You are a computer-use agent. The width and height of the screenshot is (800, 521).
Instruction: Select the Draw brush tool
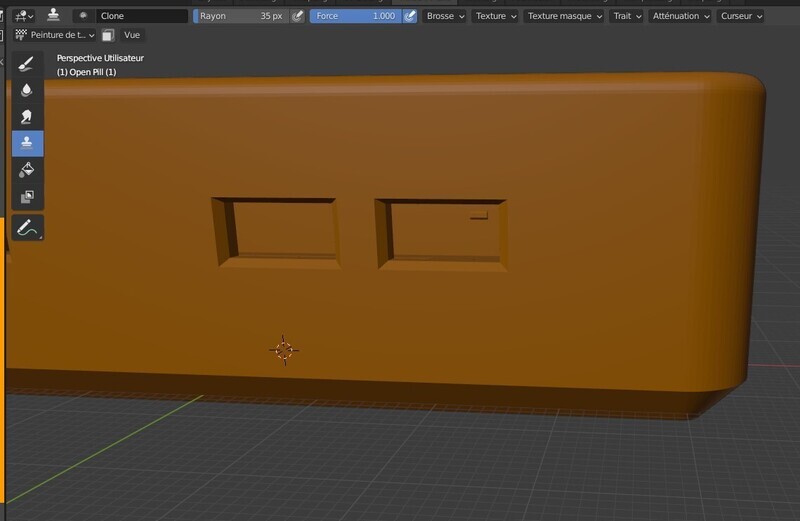(x=27, y=64)
